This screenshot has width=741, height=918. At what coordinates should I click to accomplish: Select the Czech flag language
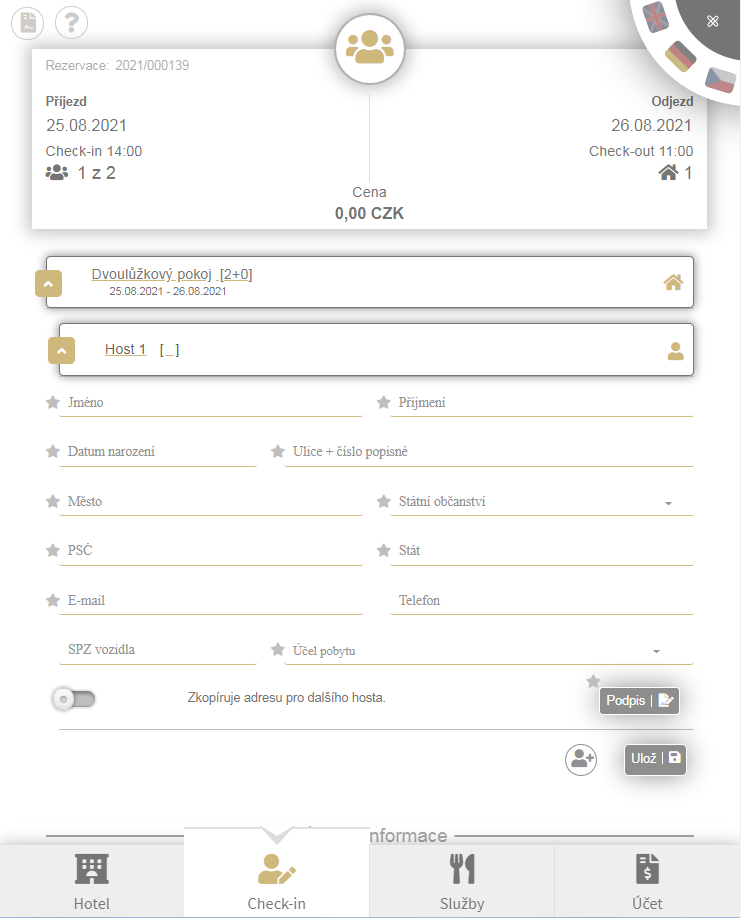(720, 79)
